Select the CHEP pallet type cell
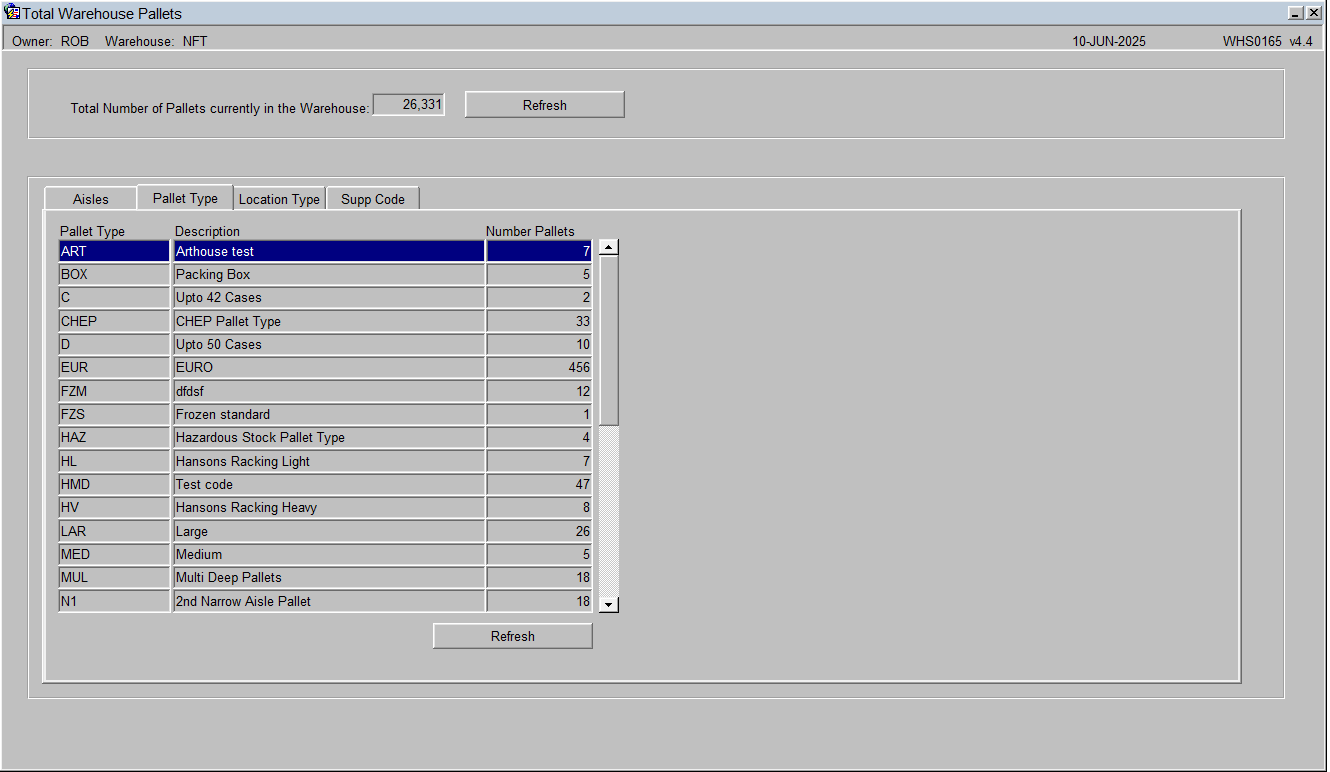This screenshot has height=772, width=1330. click(x=114, y=321)
